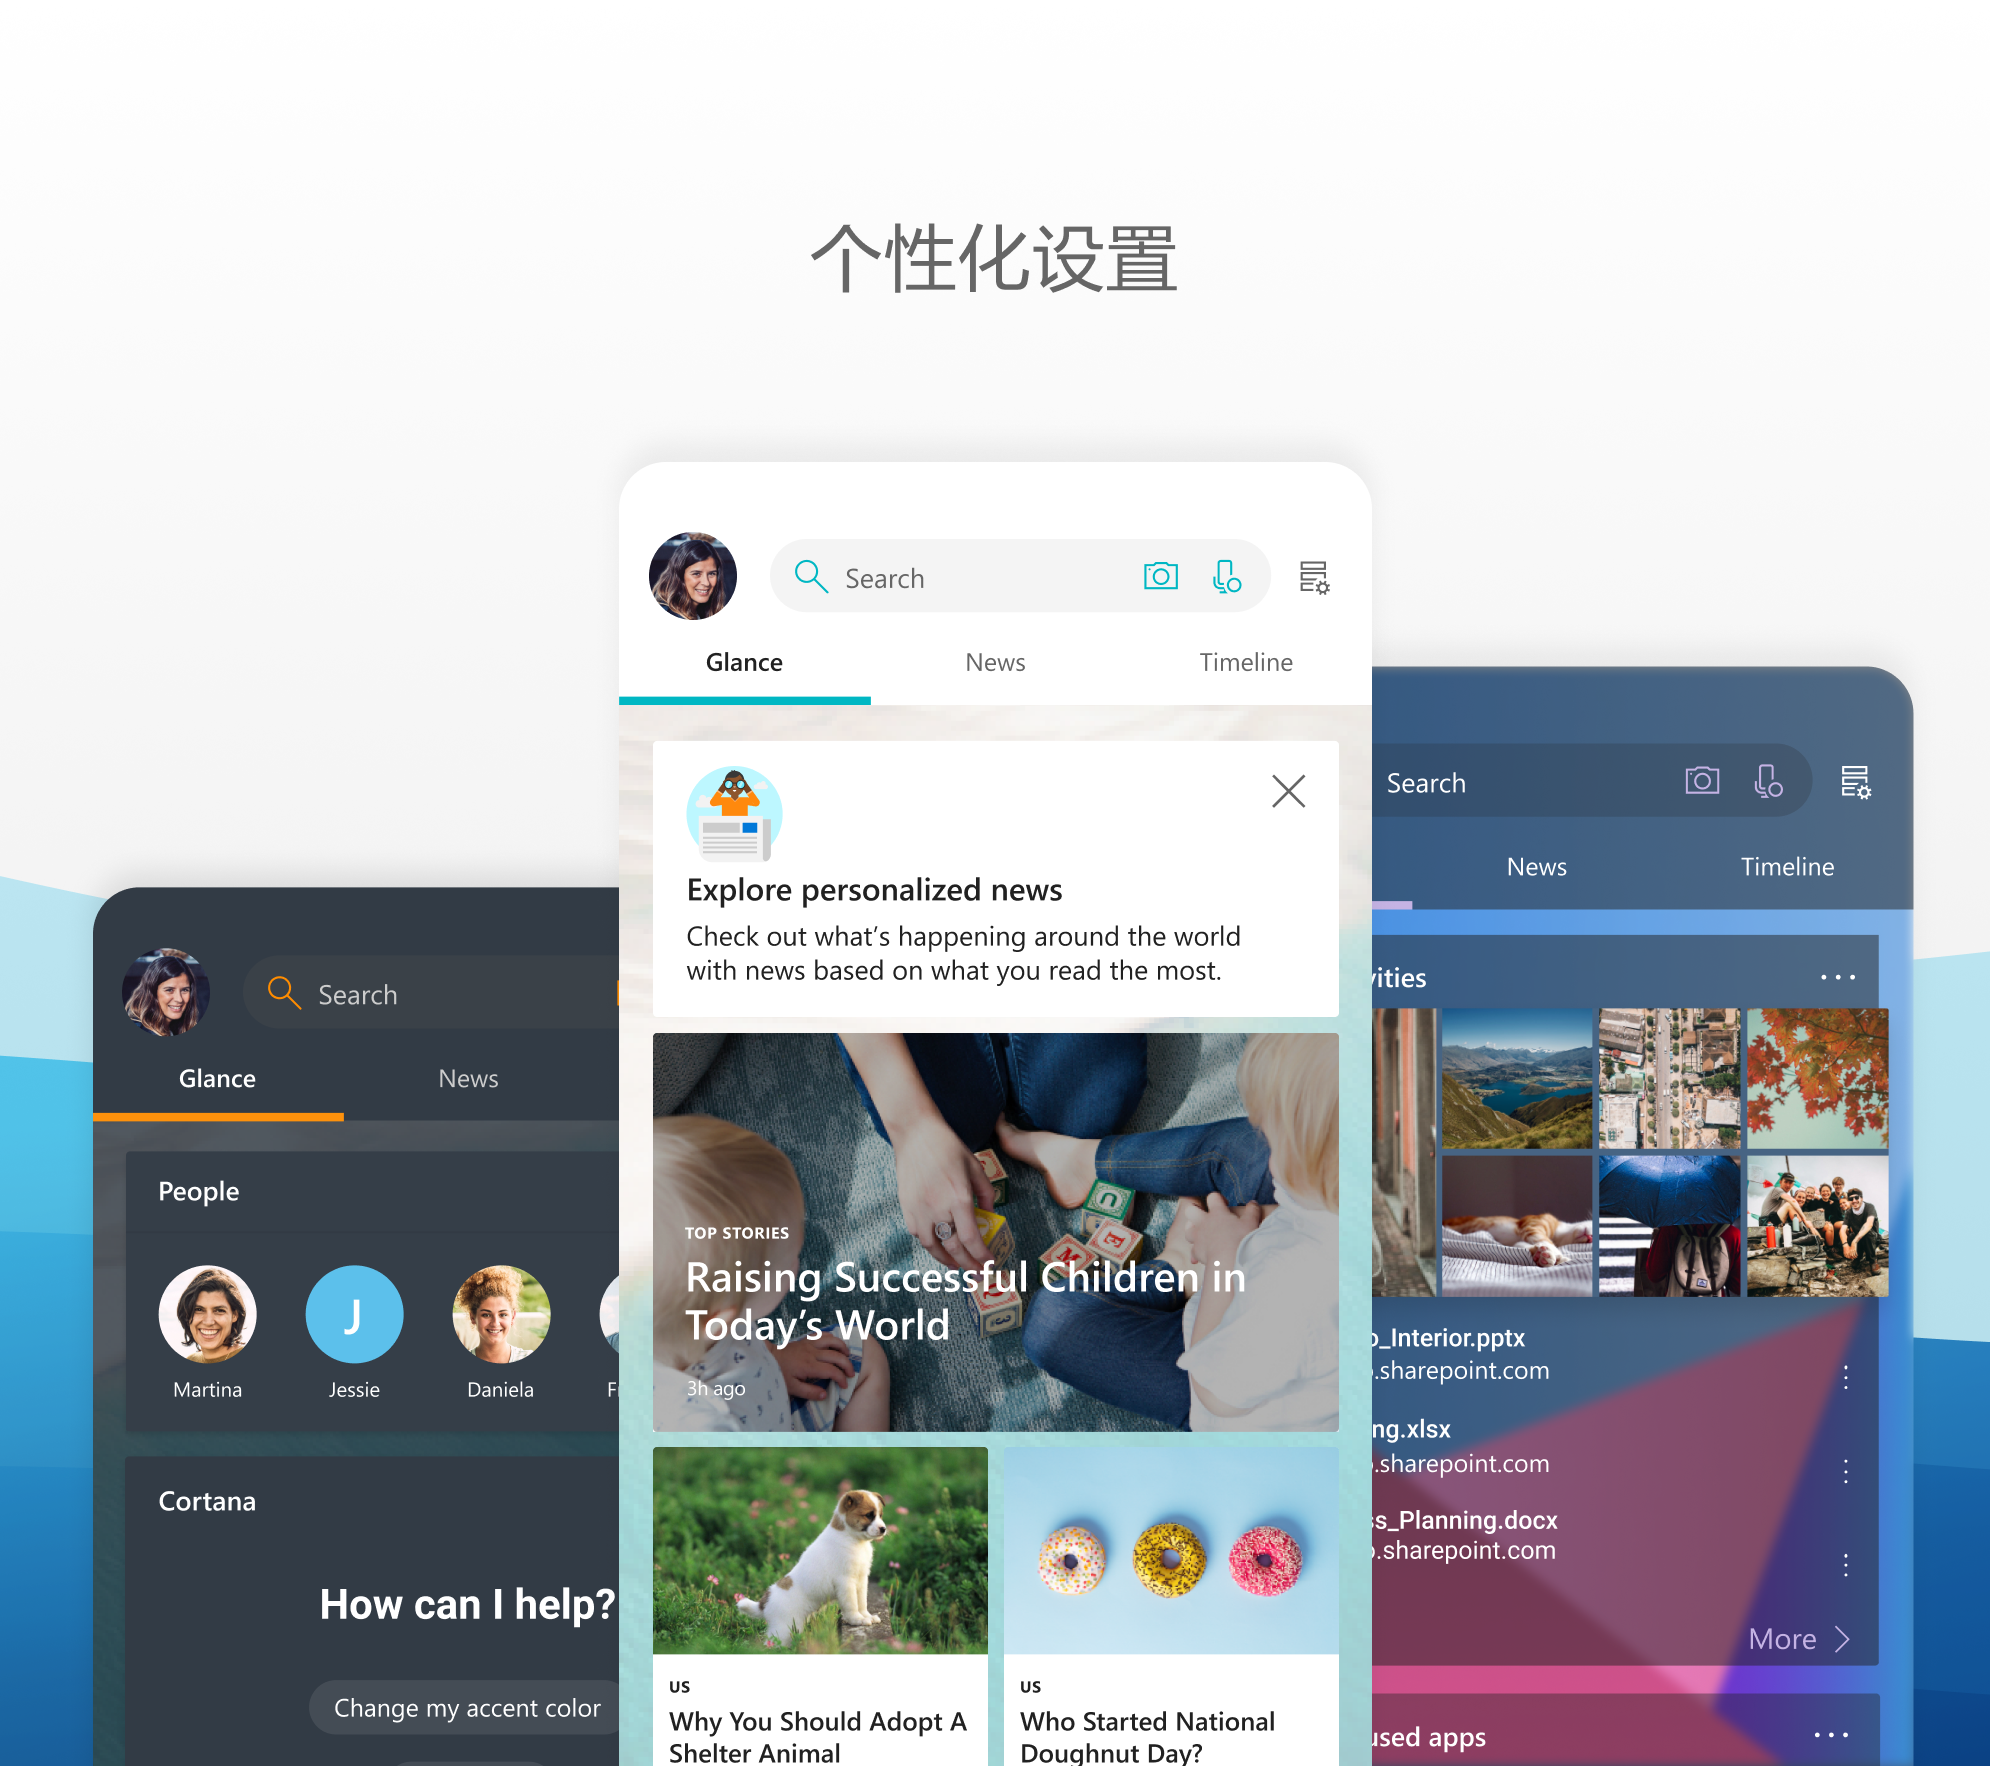Open the Glance tab

(743, 660)
